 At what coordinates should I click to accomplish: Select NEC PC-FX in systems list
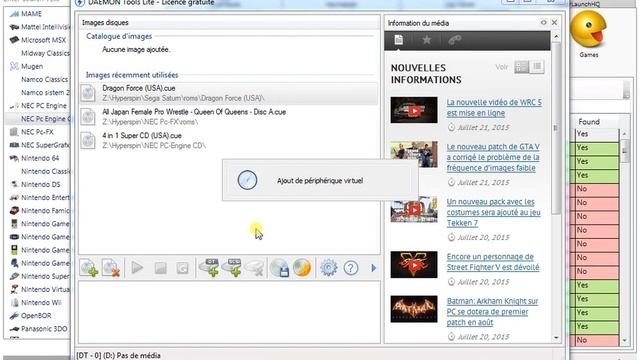tap(37, 132)
